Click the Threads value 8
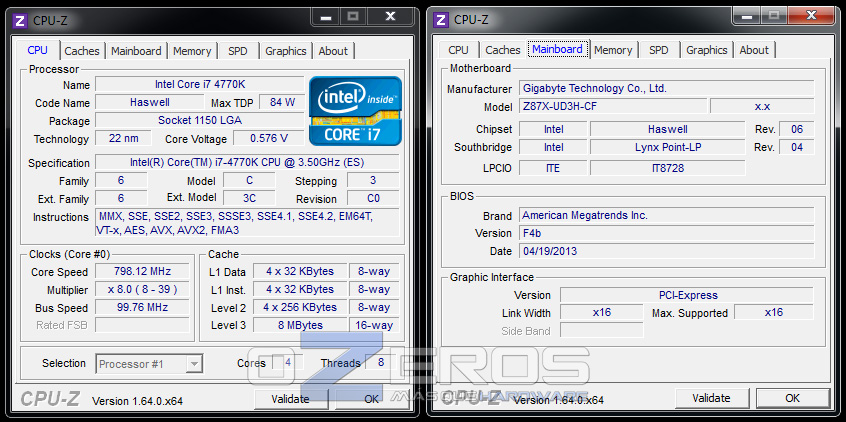Viewport: 846px width, 422px height. tap(381, 362)
